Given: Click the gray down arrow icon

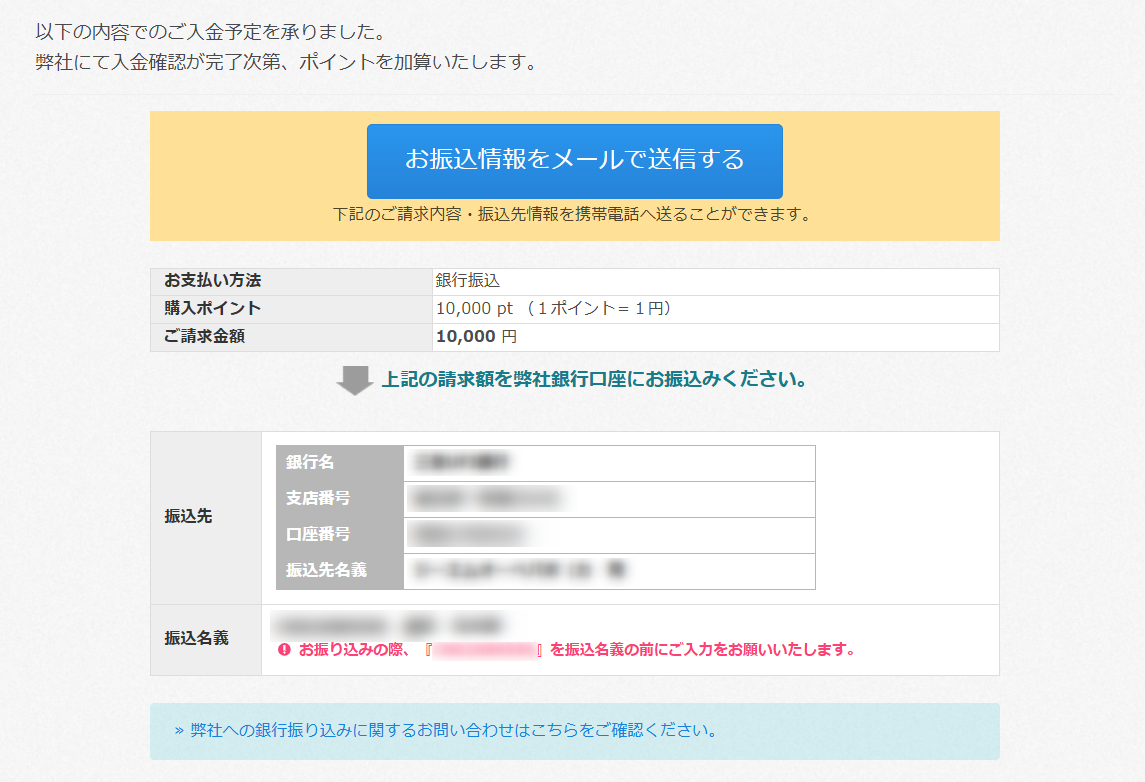Looking at the screenshot, I should point(353,381).
